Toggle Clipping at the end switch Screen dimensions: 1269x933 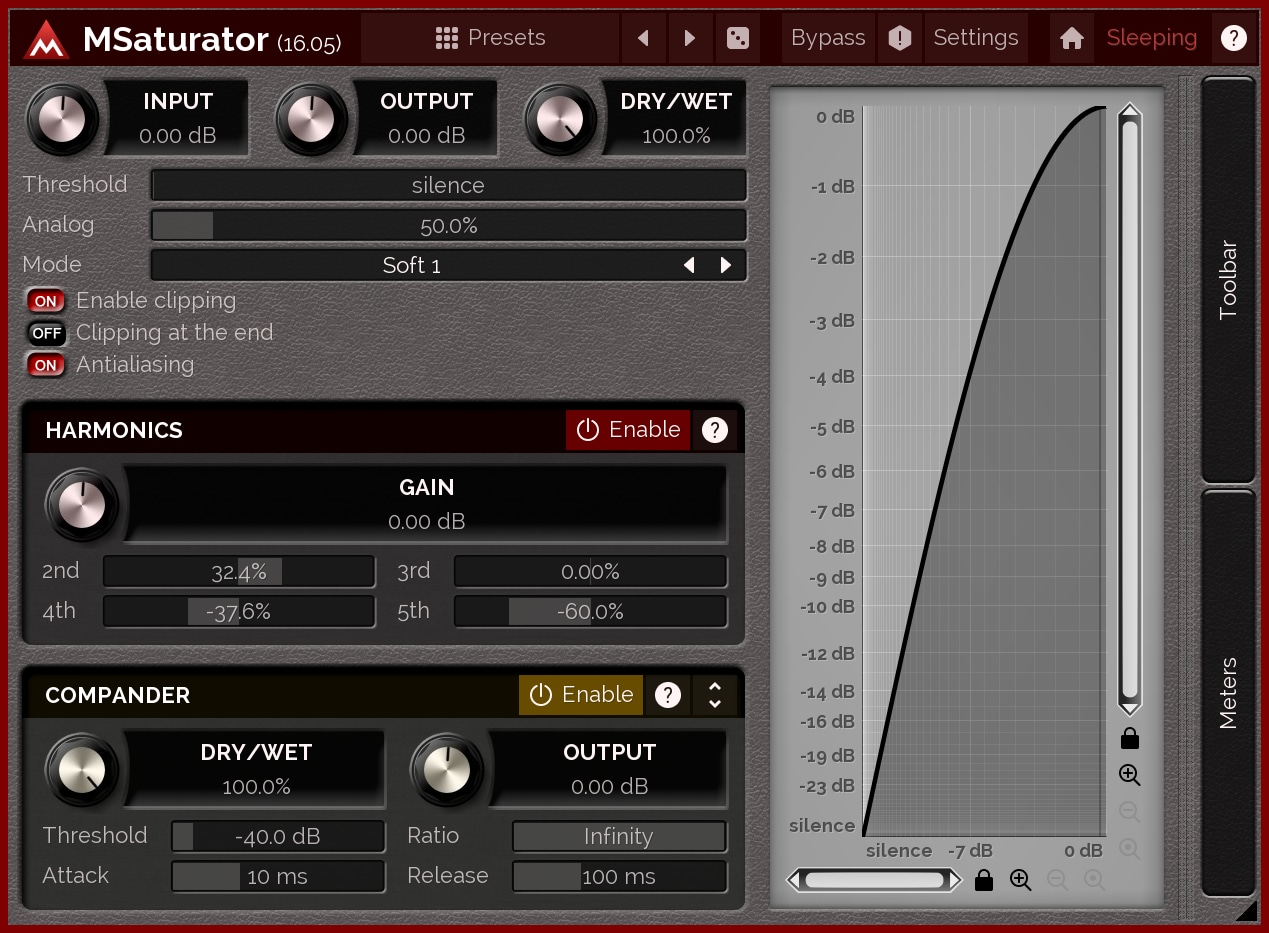click(x=46, y=333)
